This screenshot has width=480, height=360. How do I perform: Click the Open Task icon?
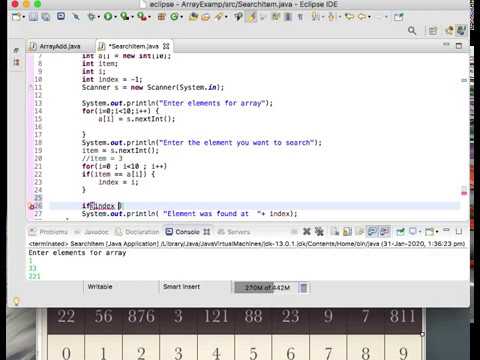(x=206, y=16)
